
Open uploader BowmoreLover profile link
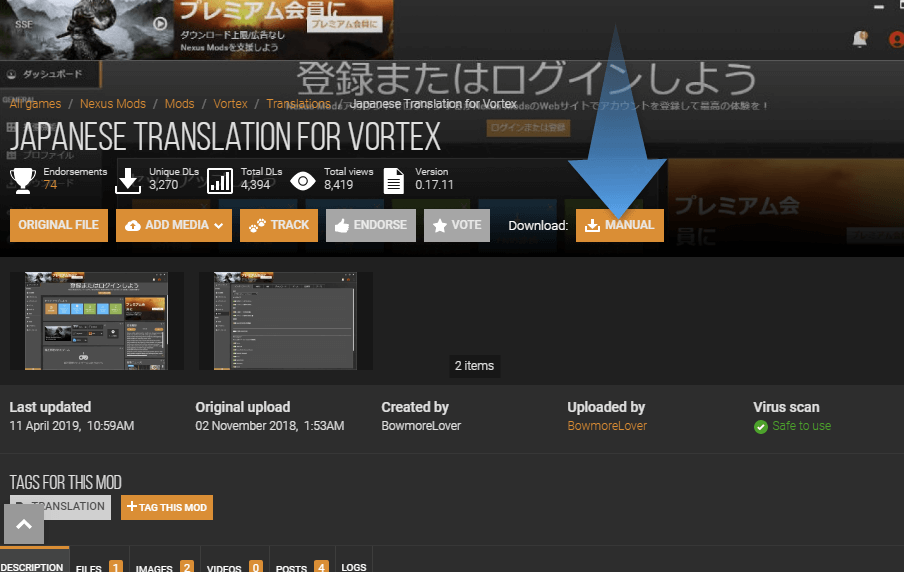point(607,426)
